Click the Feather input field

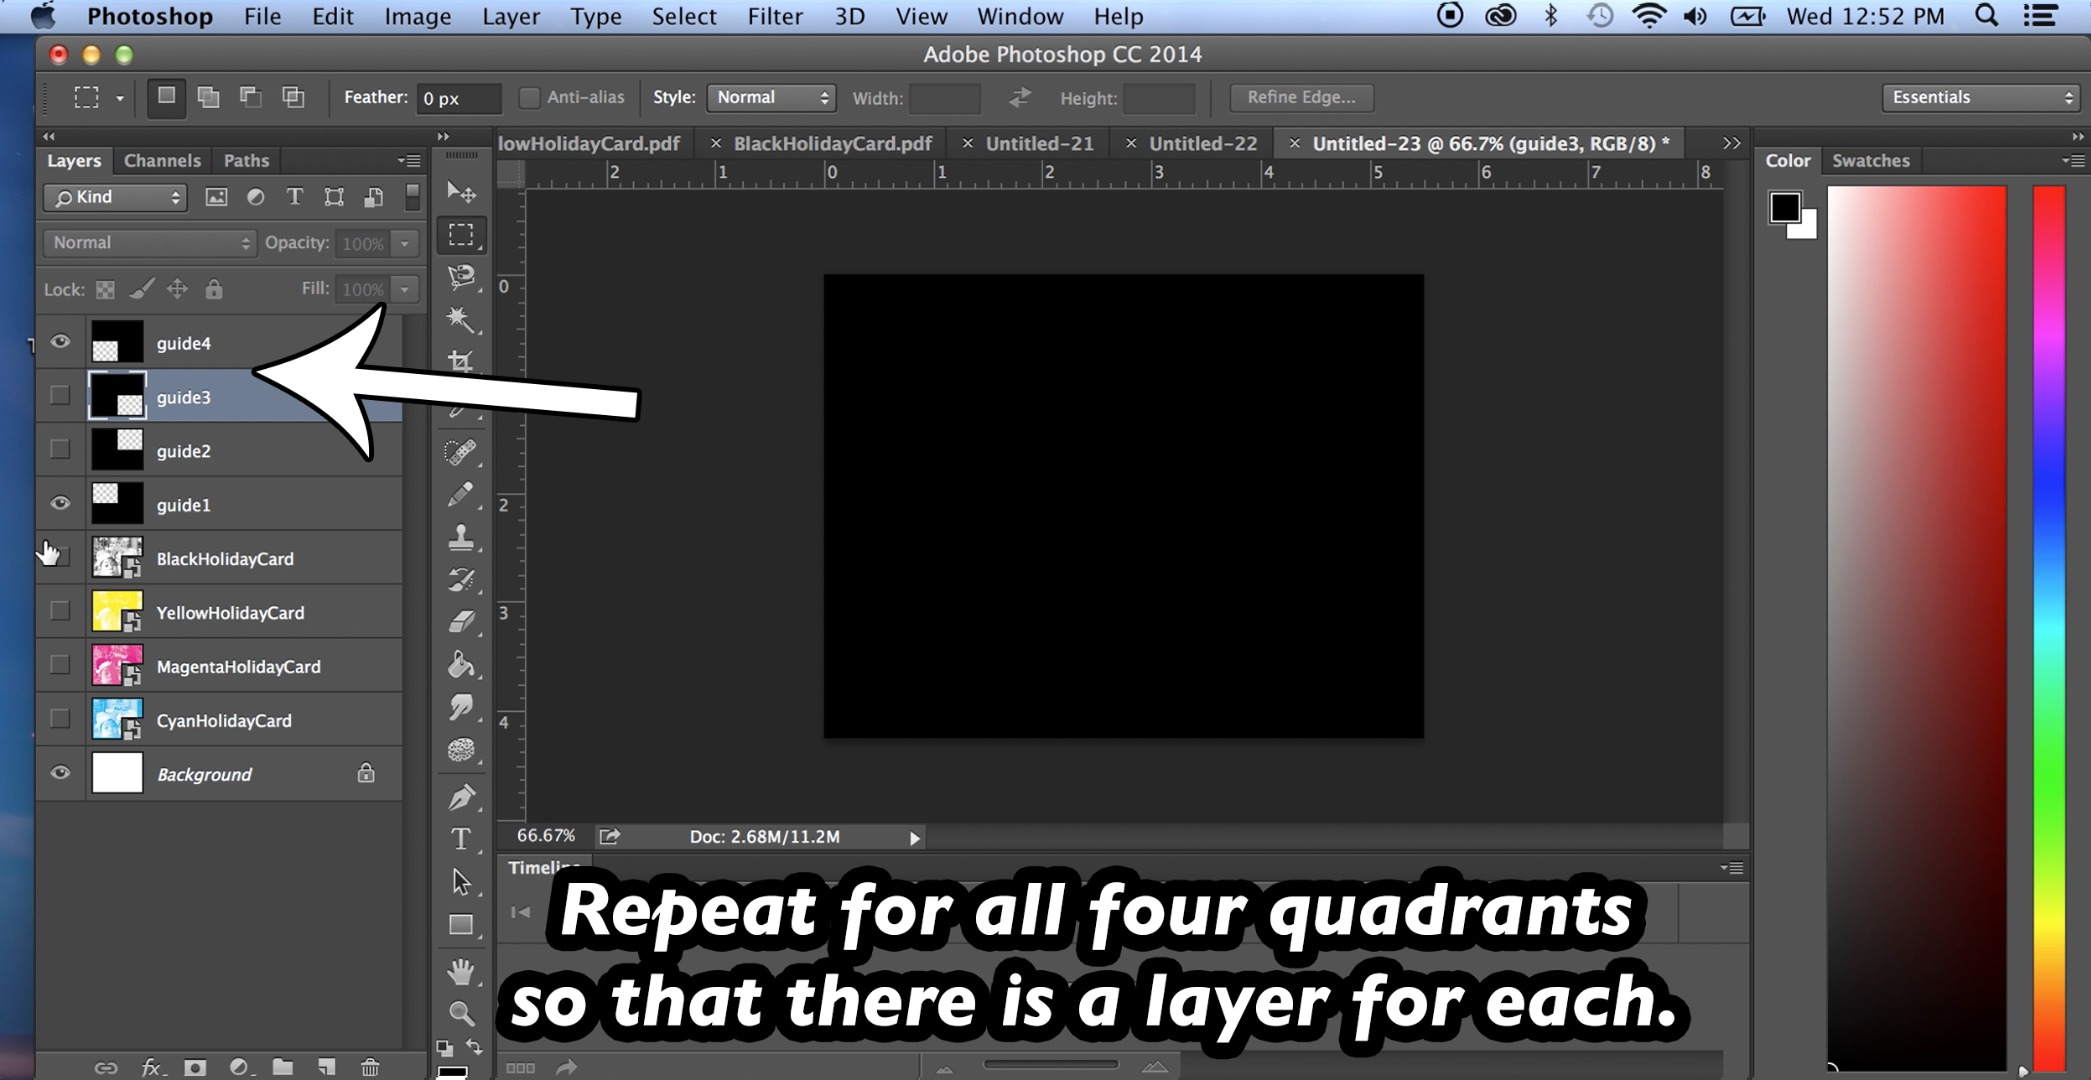(453, 98)
